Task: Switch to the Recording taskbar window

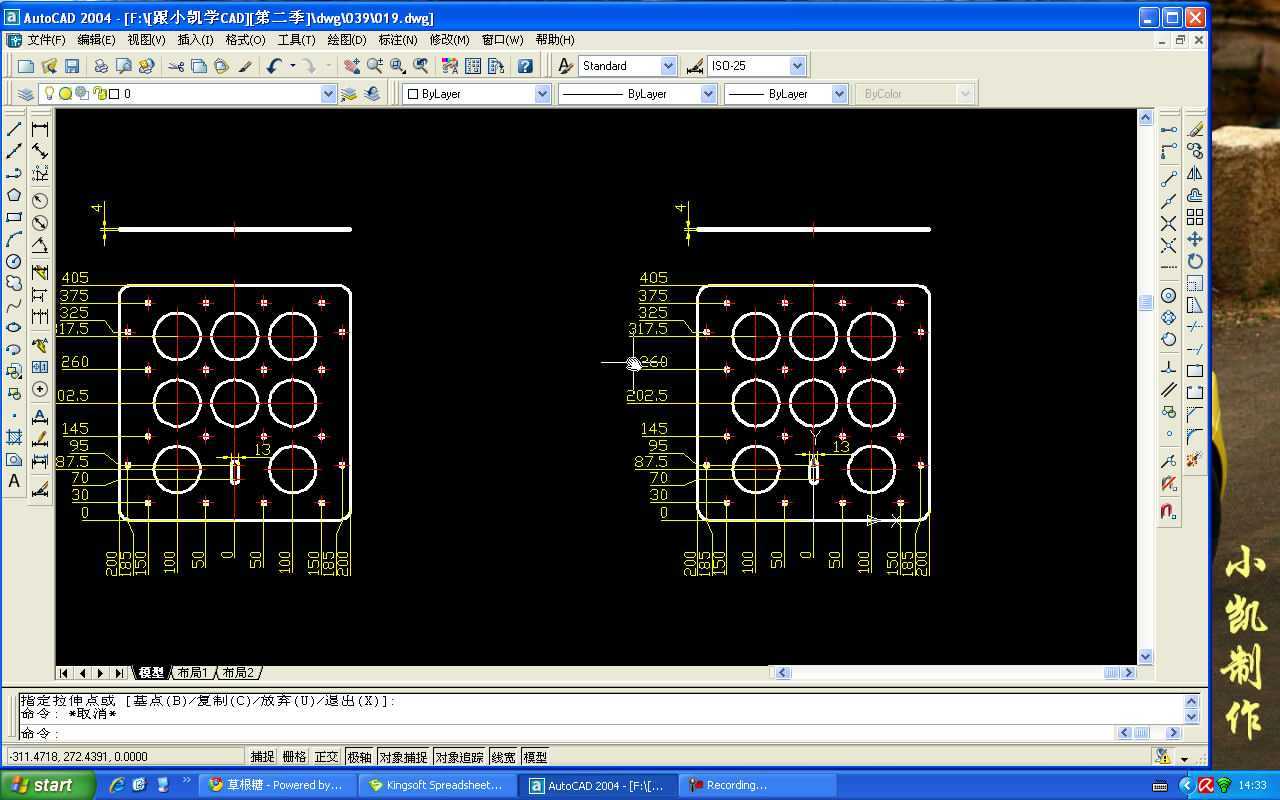Action: point(756,785)
